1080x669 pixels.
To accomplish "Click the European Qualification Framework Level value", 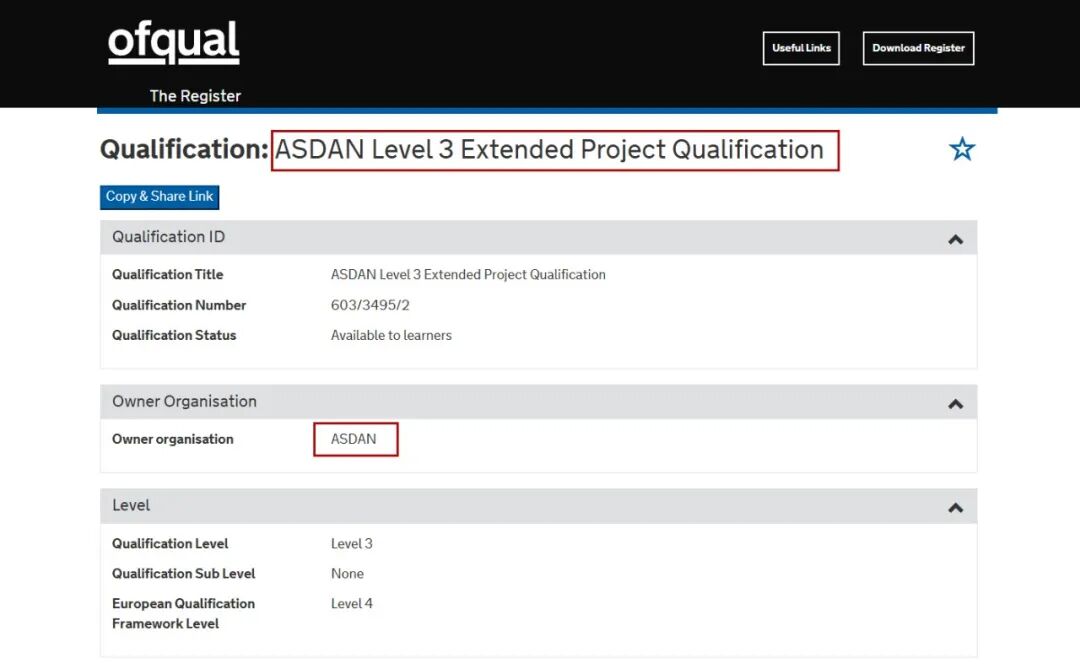I will (351, 603).
